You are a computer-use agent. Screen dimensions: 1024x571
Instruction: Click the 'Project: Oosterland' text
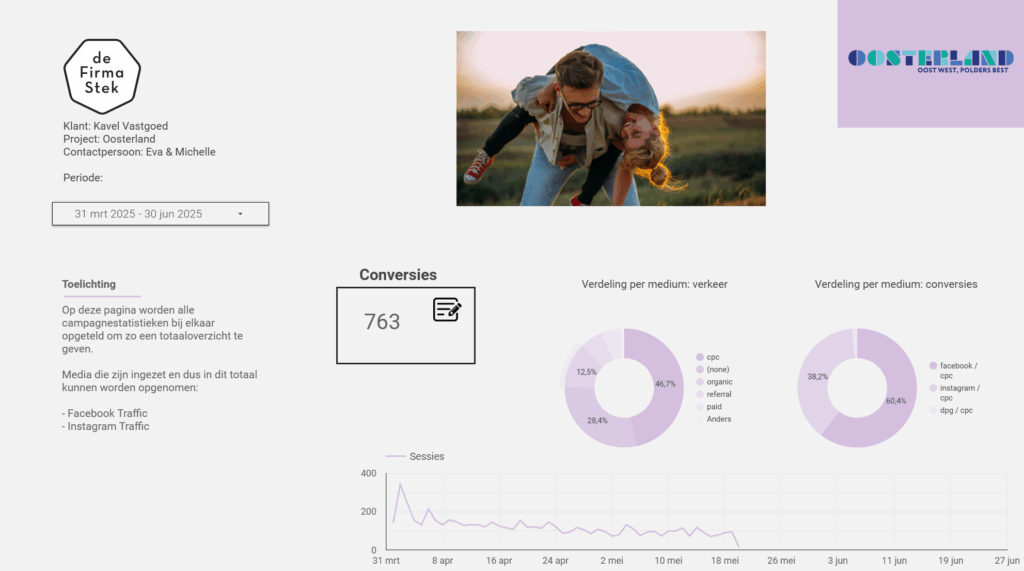pos(109,139)
